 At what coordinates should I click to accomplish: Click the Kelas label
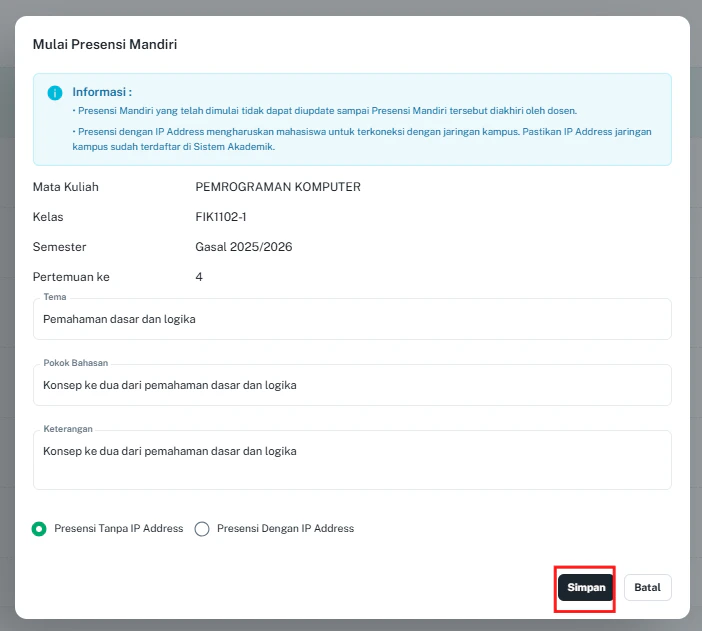(48, 217)
